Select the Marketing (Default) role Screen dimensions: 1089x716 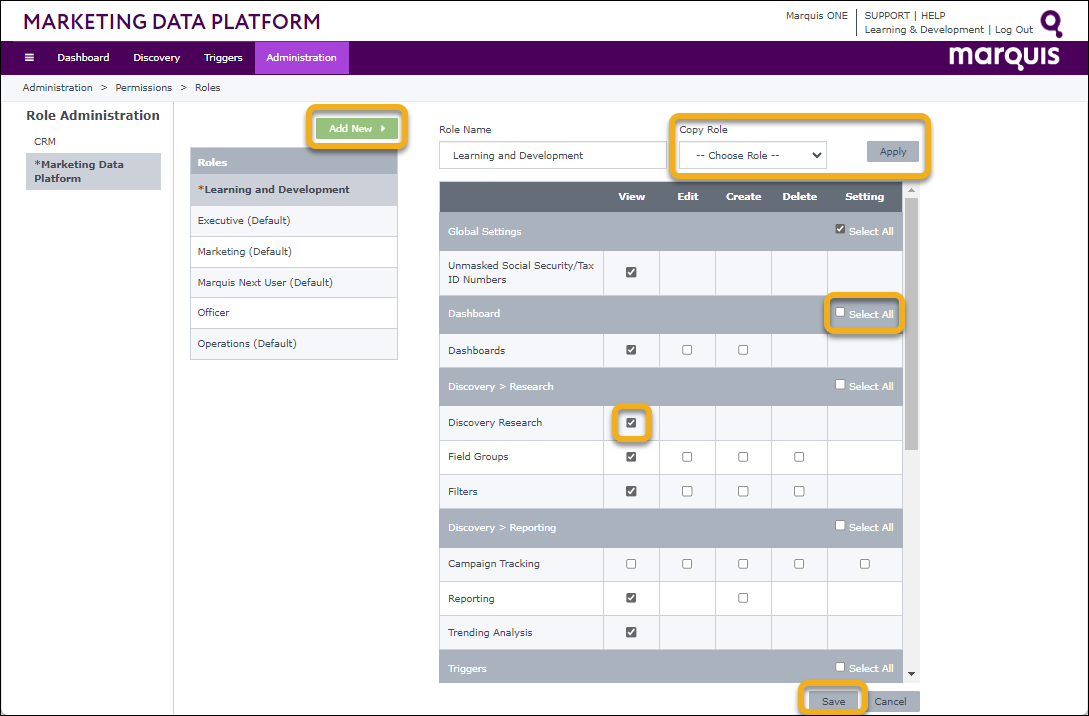tap(294, 251)
